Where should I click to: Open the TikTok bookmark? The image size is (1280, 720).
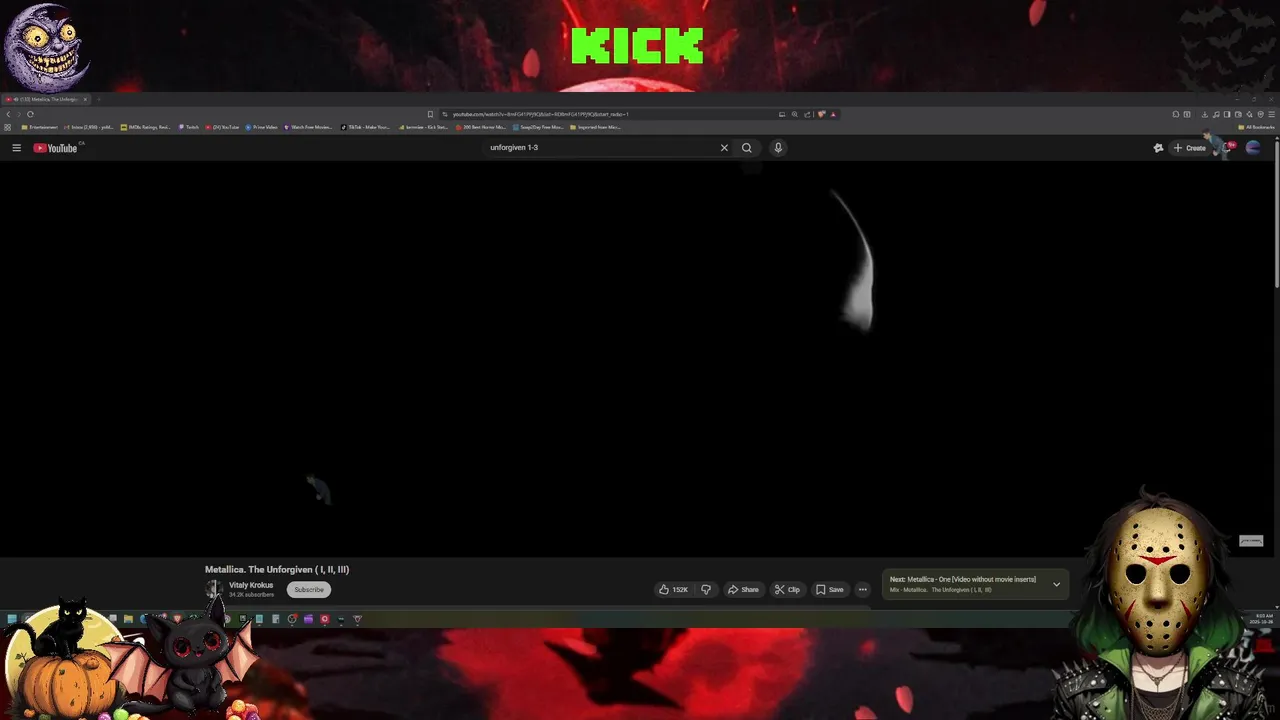tap(366, 127)
